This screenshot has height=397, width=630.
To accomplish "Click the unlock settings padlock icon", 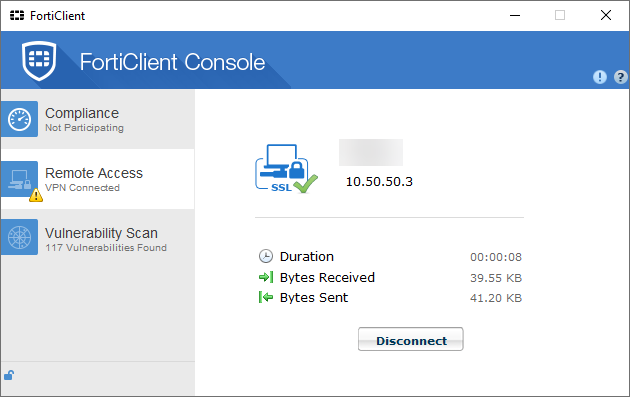I will pyautogui.click(x=9, y=375).
